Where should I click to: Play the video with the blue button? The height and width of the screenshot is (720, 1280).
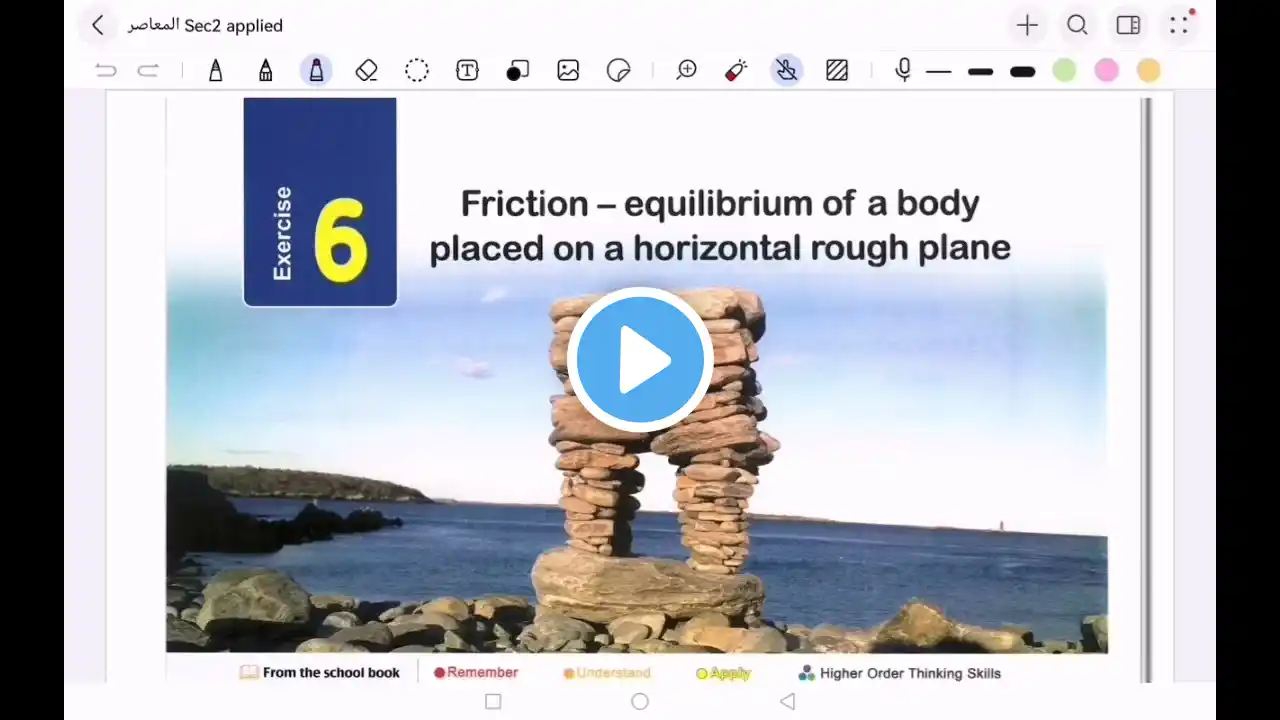[x=640, y=360]
